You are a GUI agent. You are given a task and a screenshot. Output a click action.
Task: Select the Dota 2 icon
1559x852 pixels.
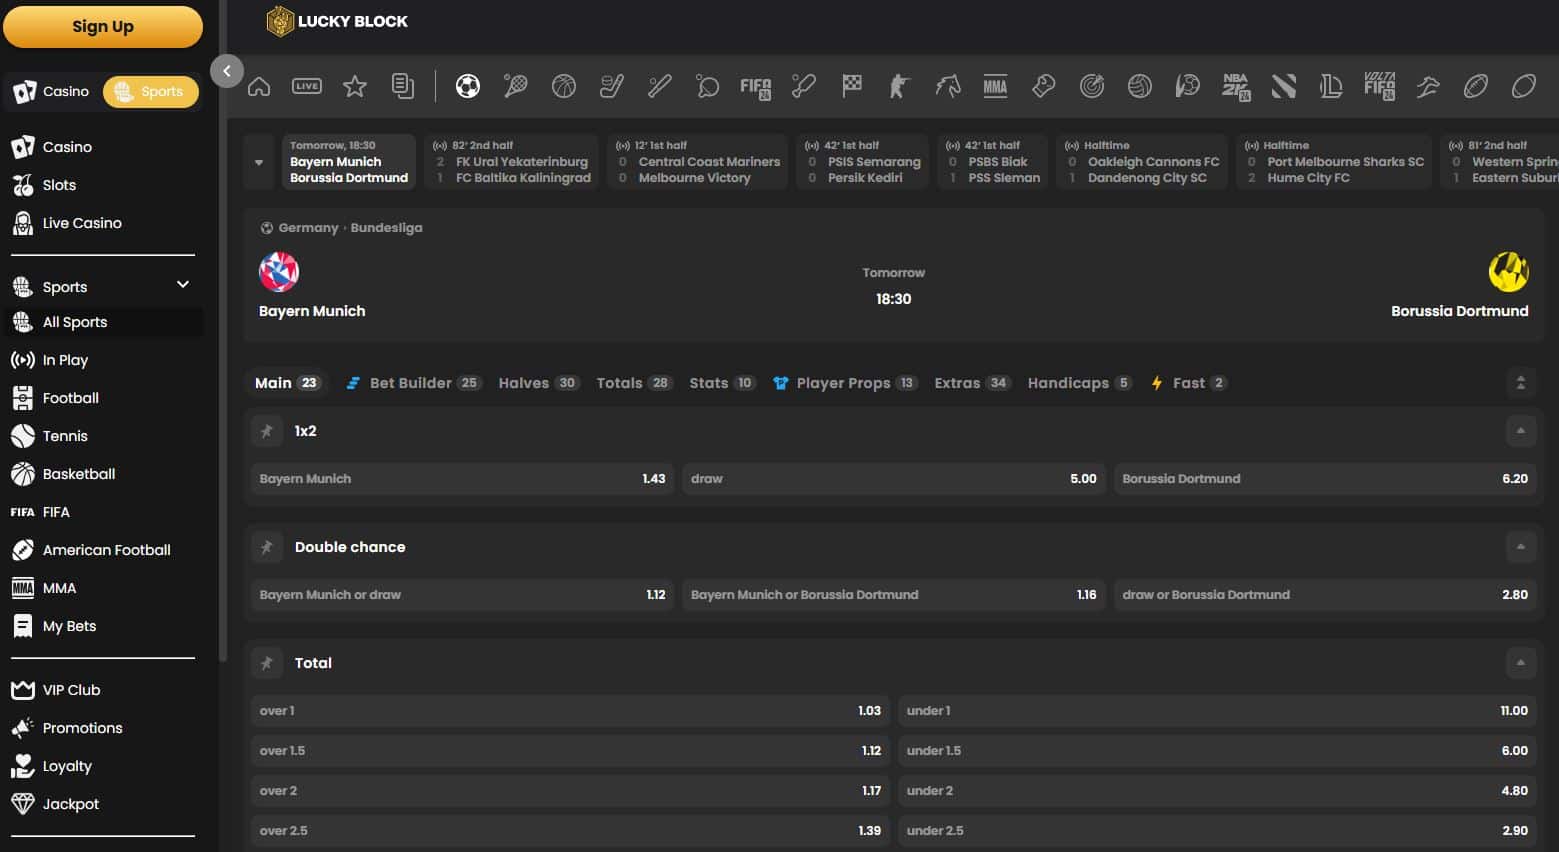(x=1284, y=87)
